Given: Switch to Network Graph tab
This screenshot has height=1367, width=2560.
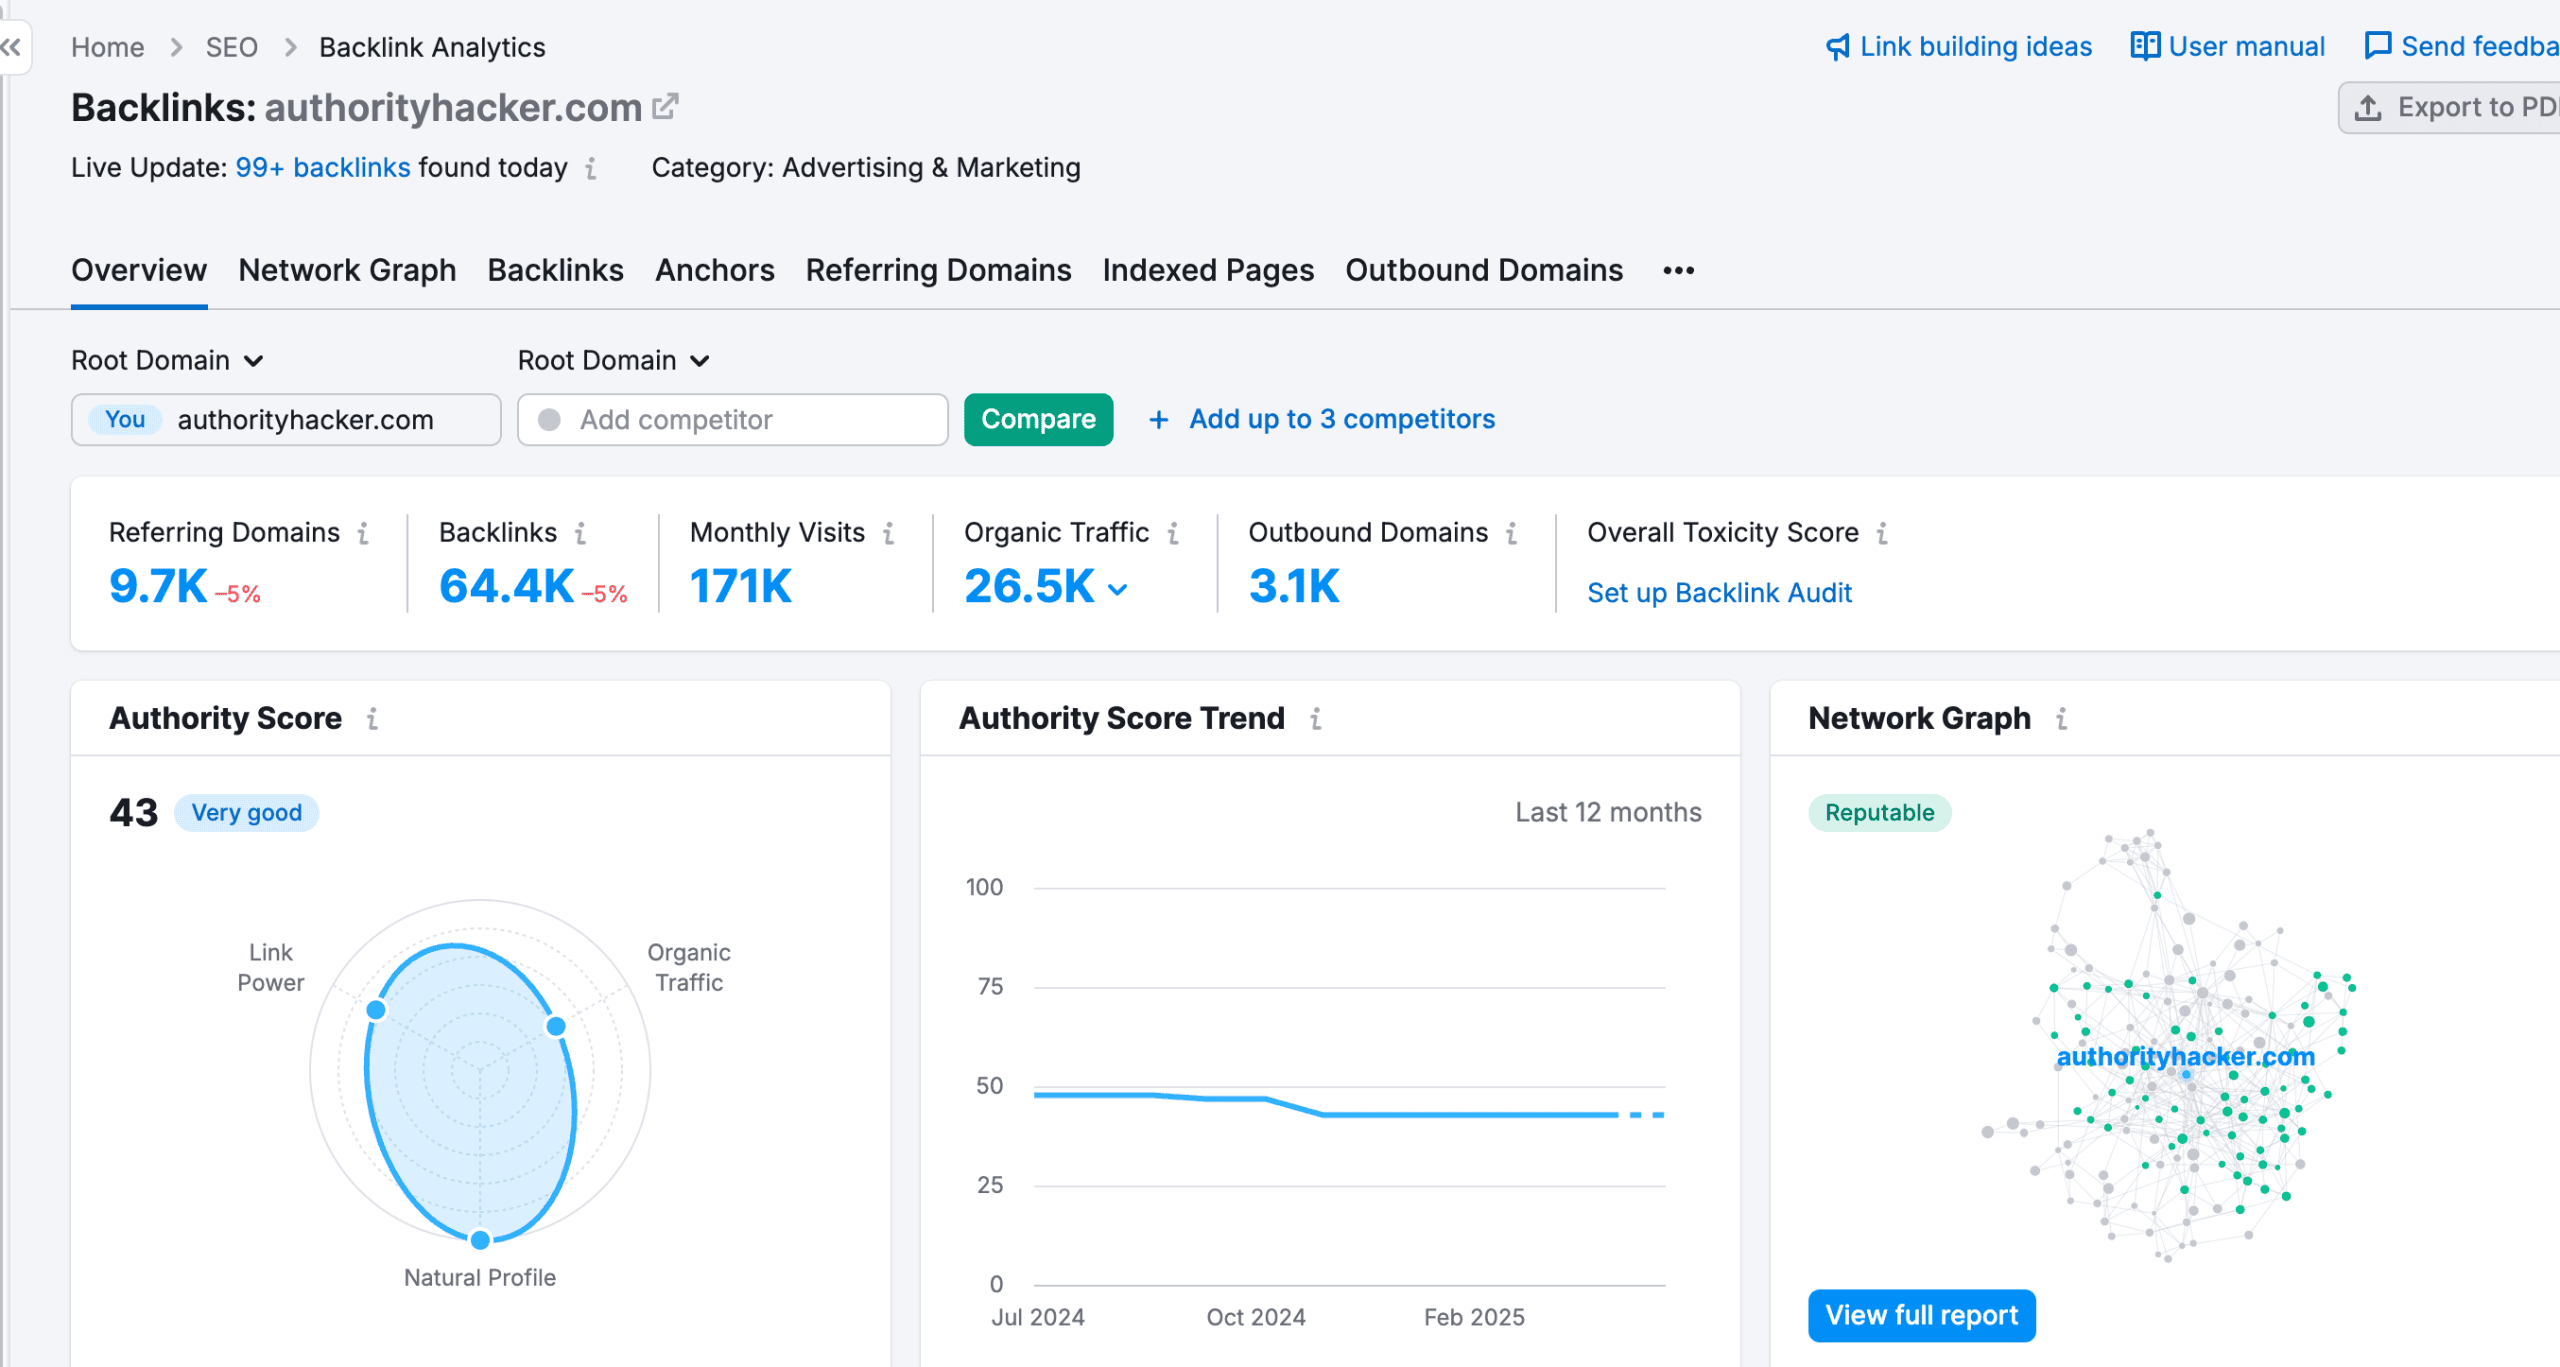Looking at the screenshot, I should 347,270.
